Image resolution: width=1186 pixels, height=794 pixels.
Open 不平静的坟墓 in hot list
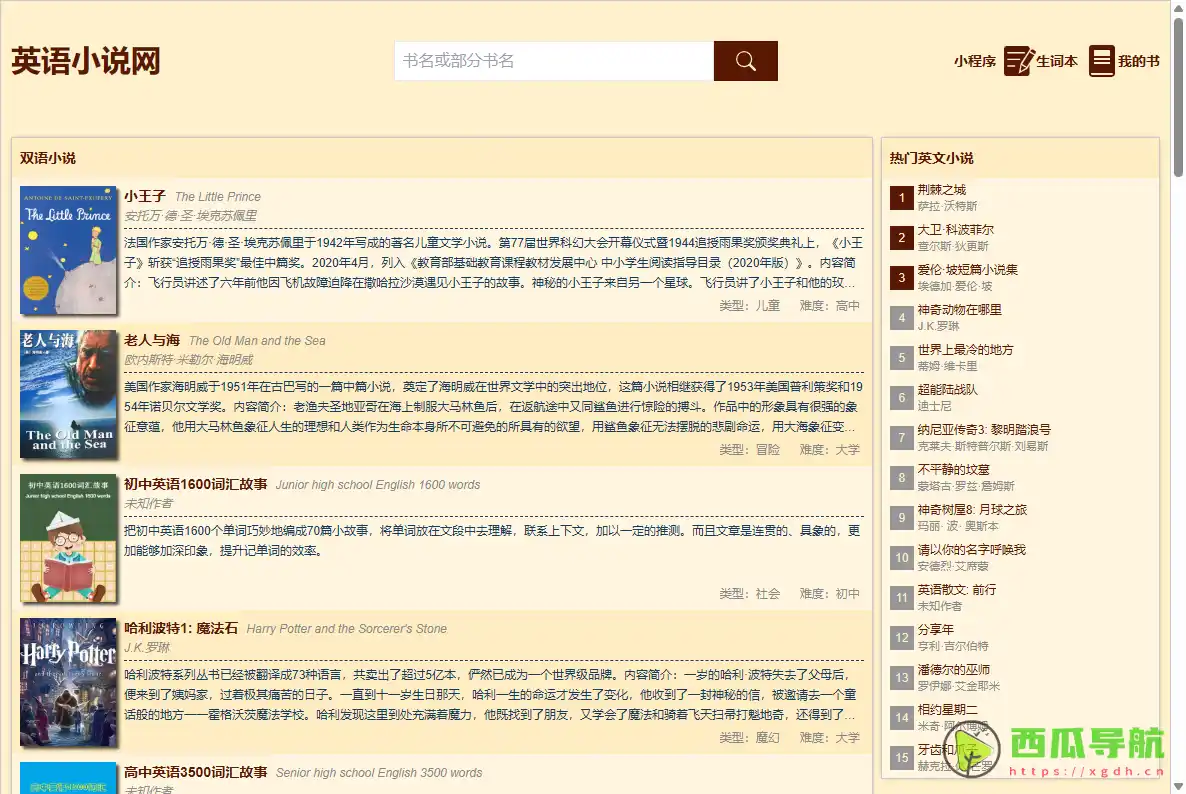[x=953, y=470]
